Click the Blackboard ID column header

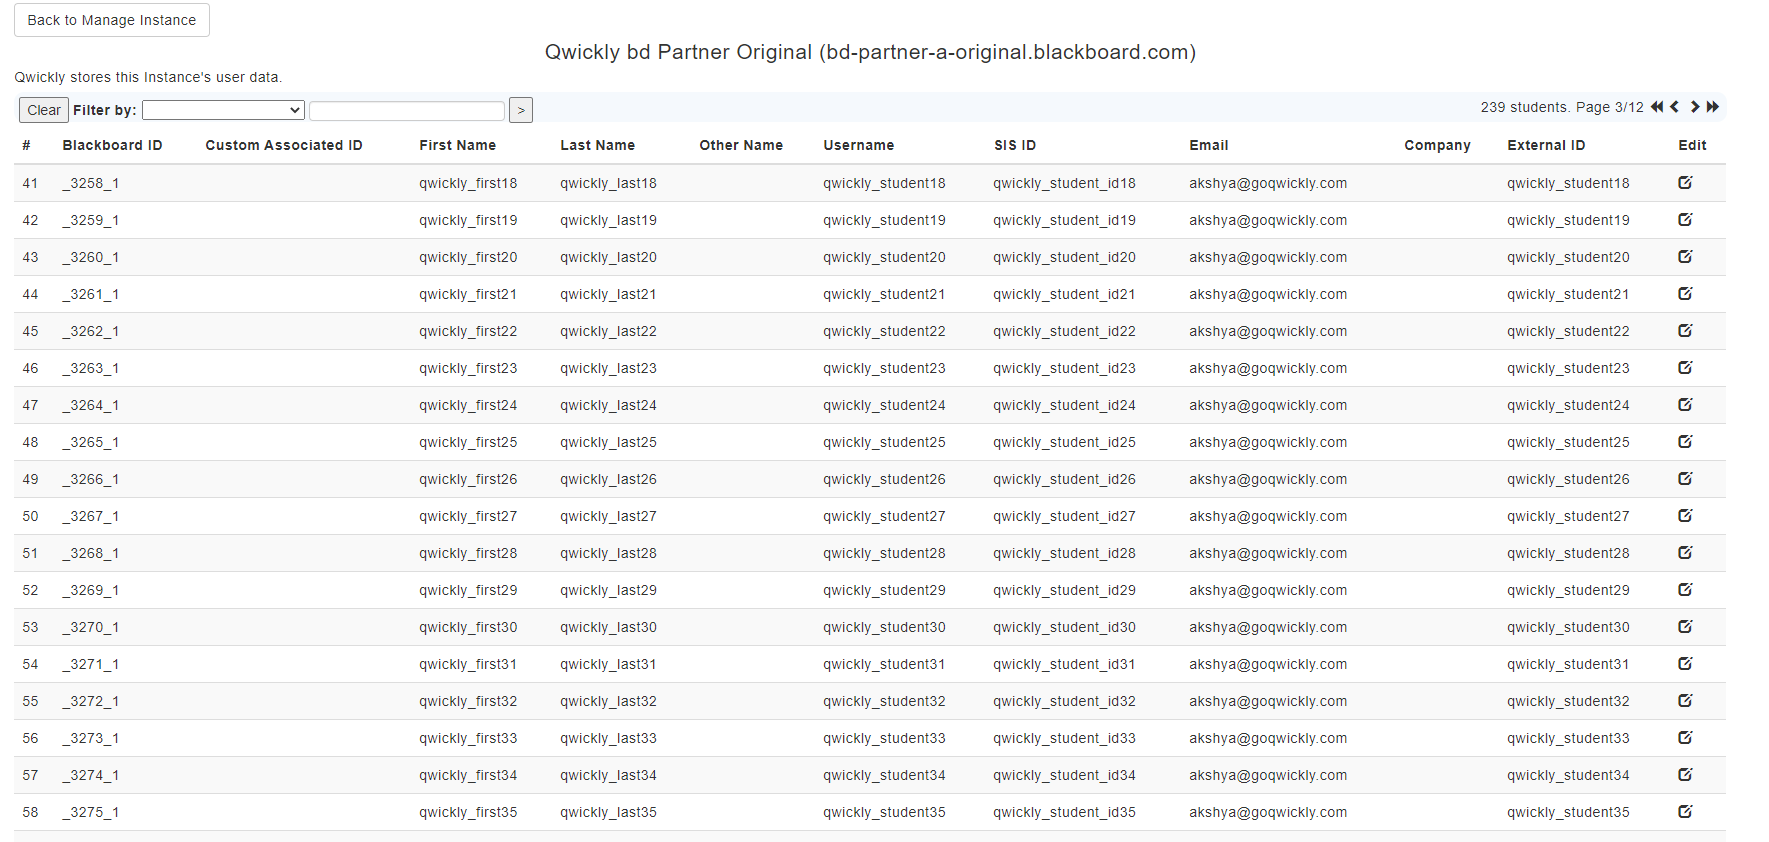[x=112, y=145]
